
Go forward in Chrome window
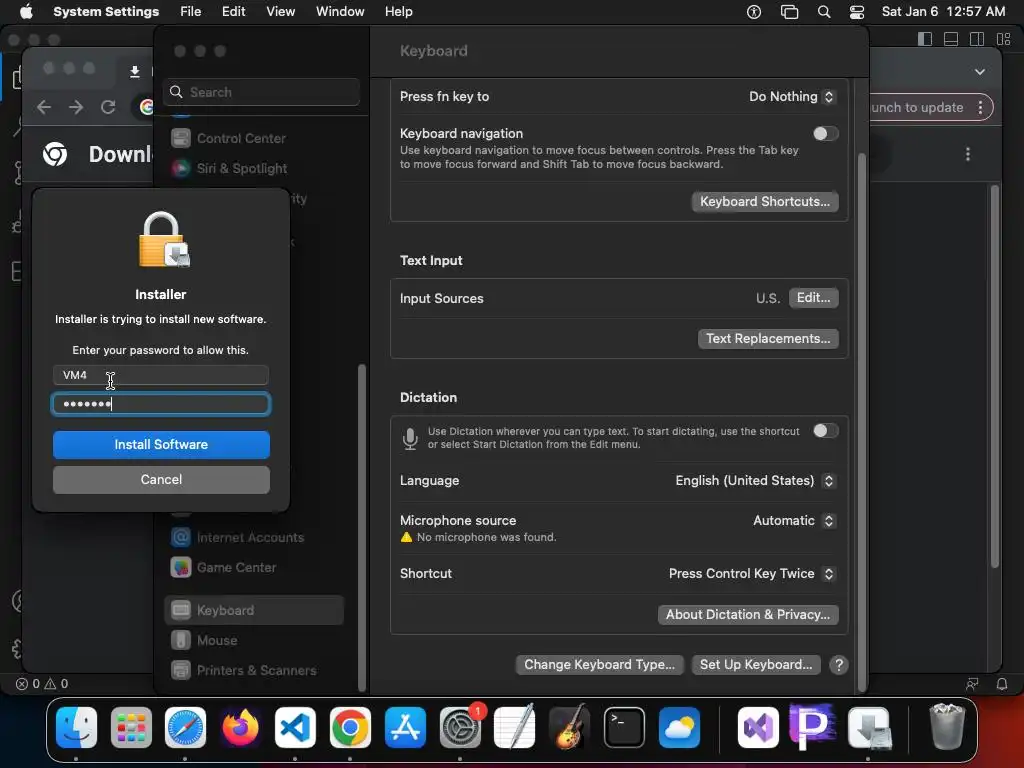[x=76, y=107]
